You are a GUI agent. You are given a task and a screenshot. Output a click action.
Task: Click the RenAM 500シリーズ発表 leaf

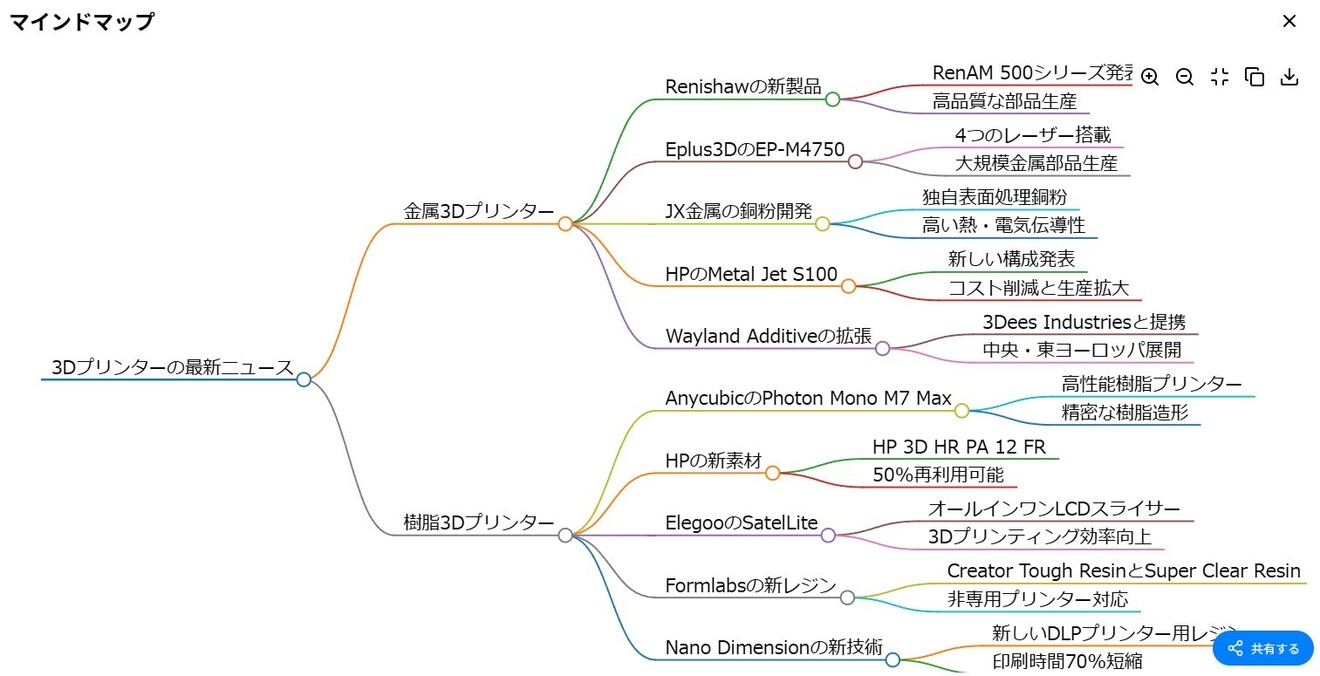point(1032,73)
